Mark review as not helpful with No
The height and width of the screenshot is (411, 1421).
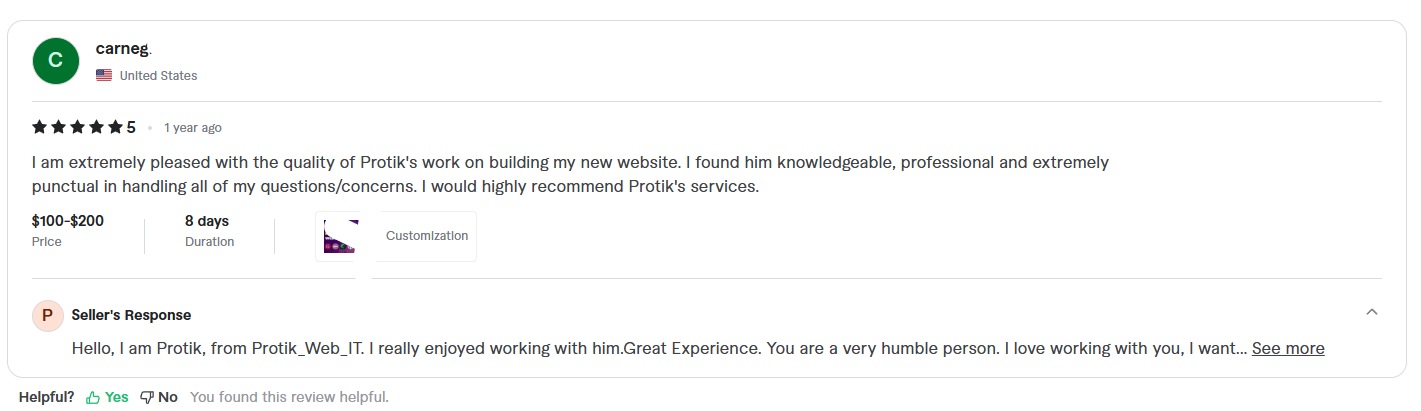click(x=168, y=397)
